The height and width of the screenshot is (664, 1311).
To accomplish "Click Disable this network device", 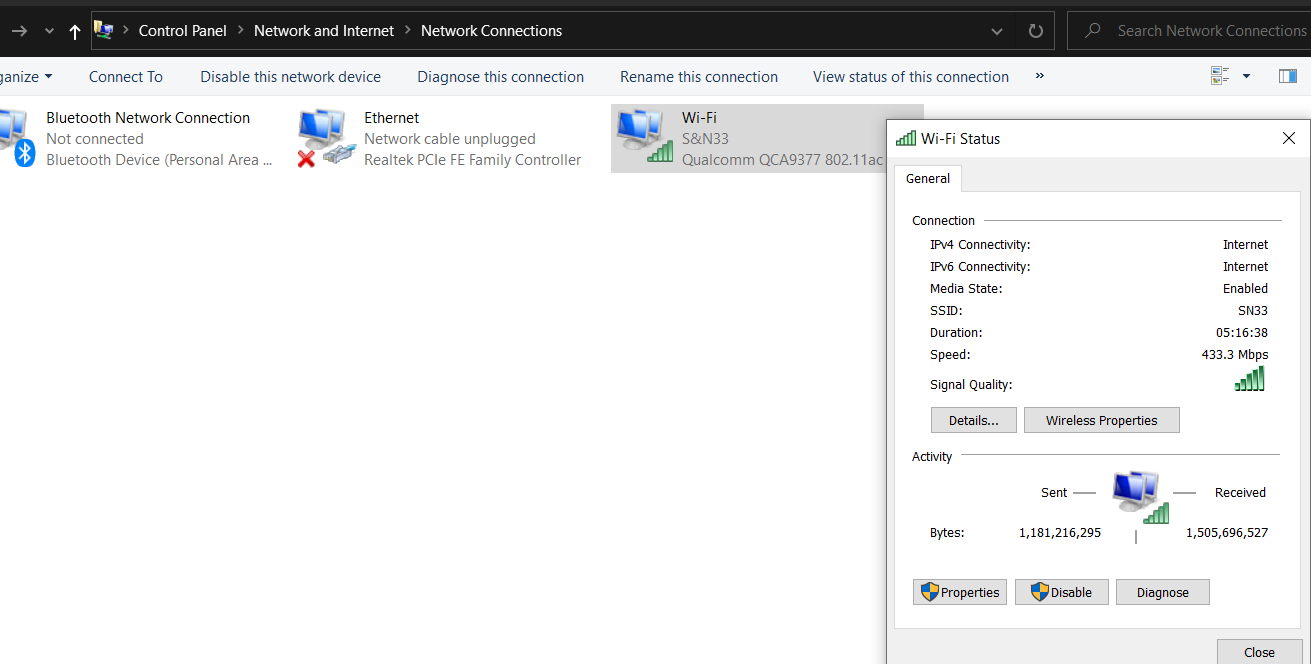I will pos(290,77).
